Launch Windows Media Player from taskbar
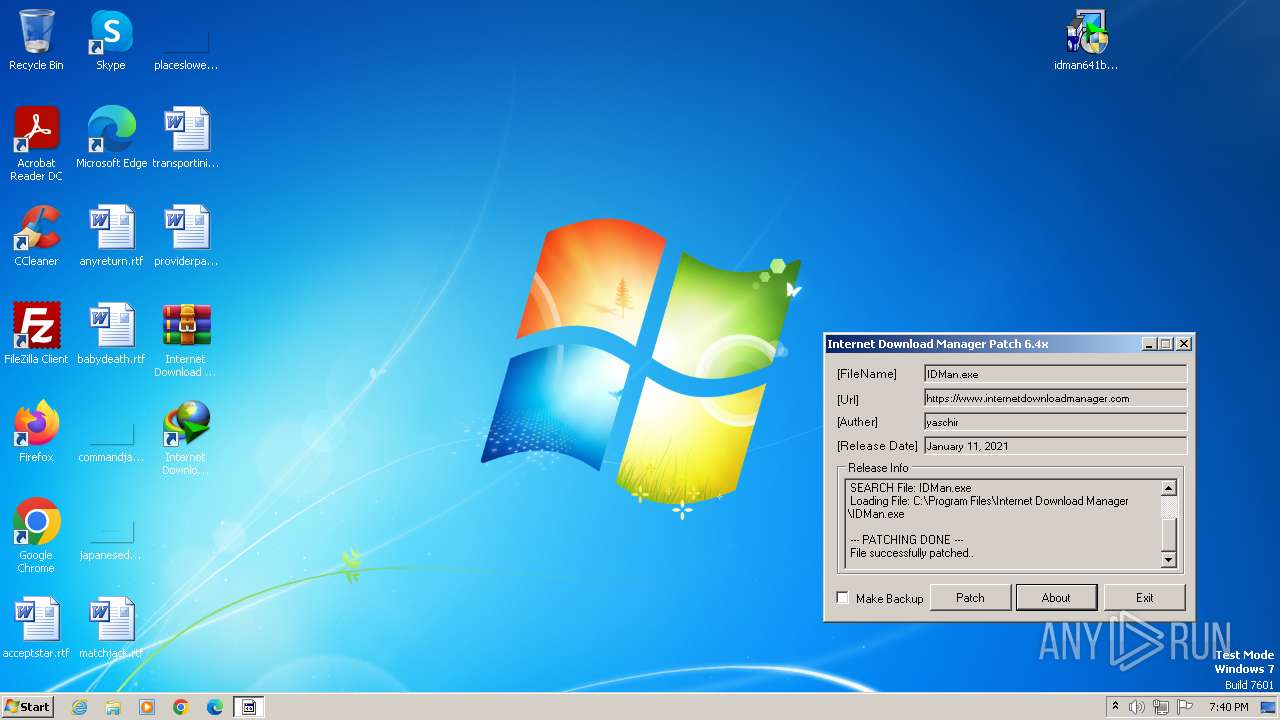1280x720 pixels. (147, 707)
